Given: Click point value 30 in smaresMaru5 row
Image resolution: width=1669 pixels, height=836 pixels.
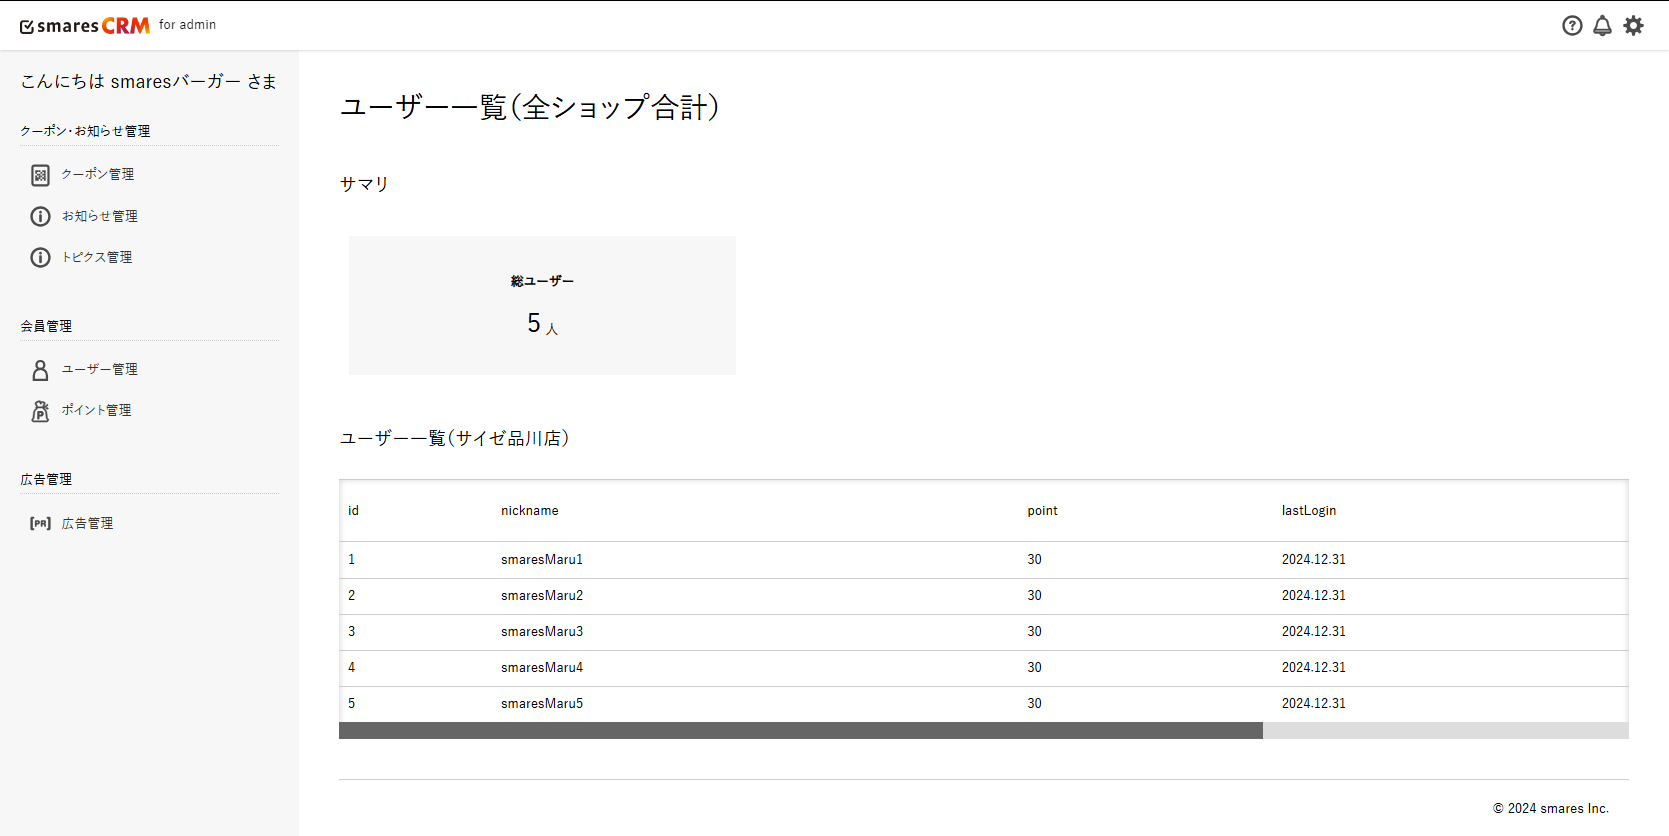Looking at the screenshot, I should [1034, 704].
